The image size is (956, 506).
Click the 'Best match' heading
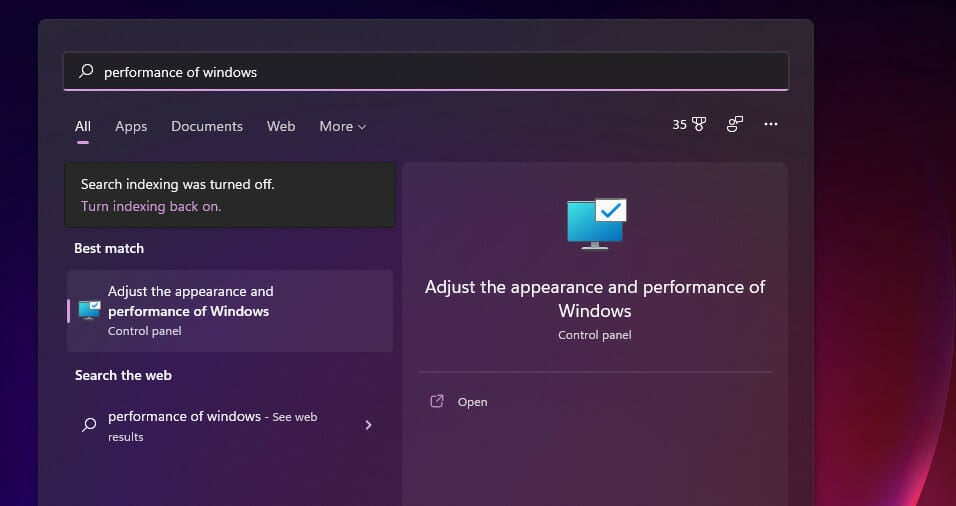pyautogui.click(x=109, y=249)
